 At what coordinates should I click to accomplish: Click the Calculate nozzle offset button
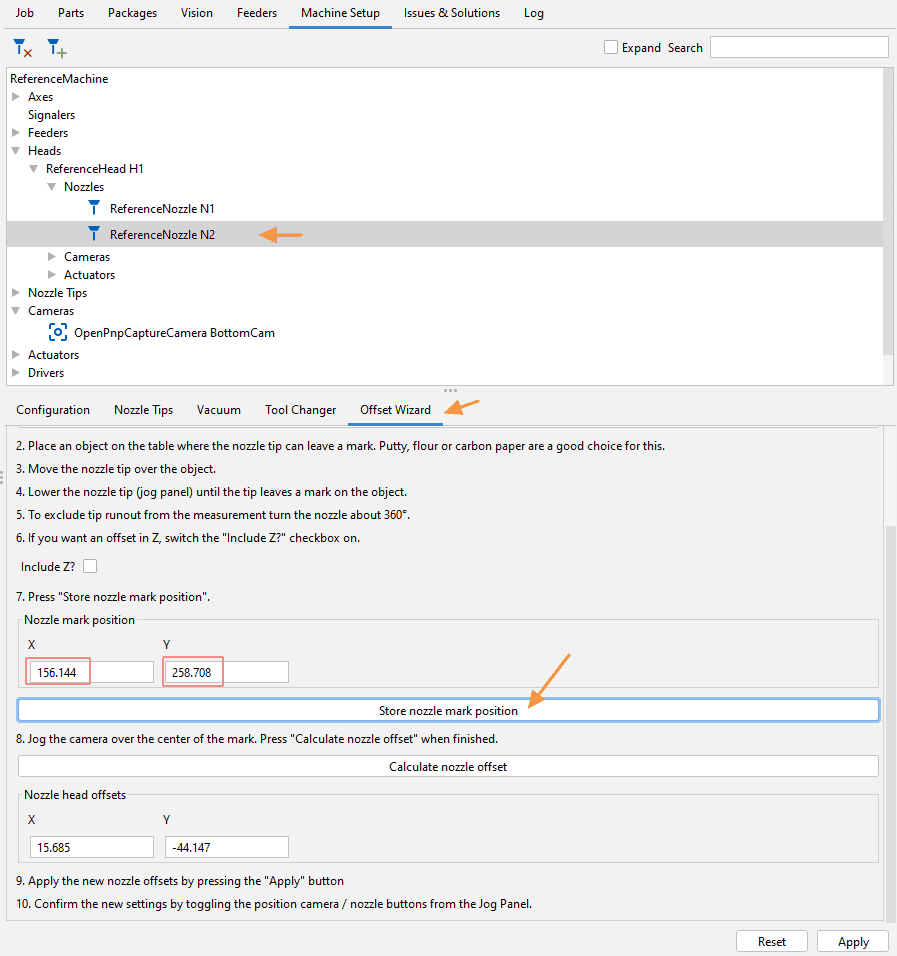coord(448,767)
